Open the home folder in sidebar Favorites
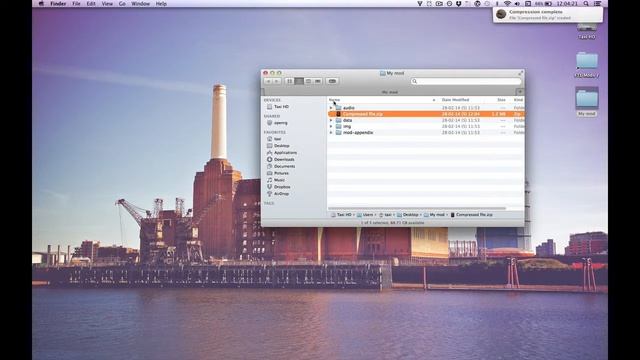640x360 pixels. click(274, 139)
